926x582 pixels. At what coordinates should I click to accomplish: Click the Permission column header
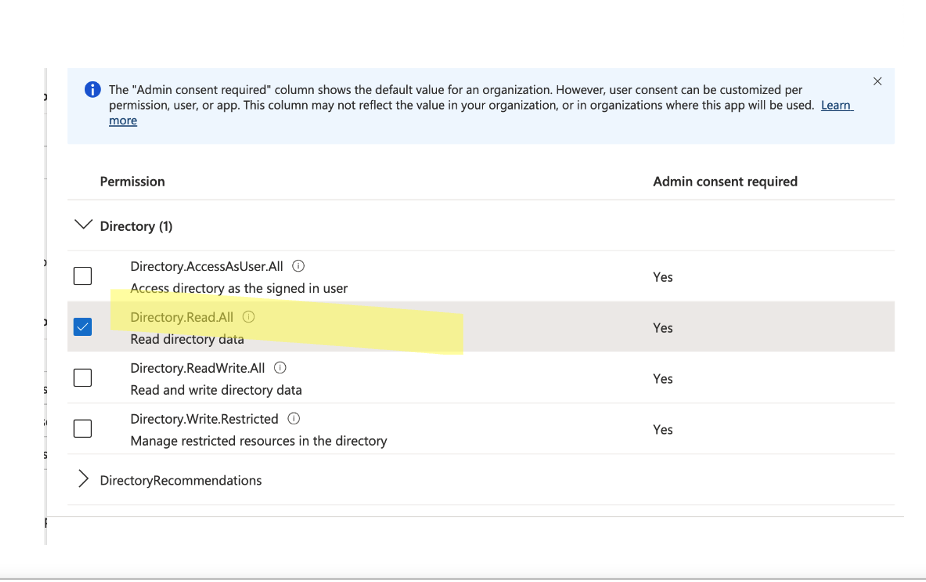pos(132,182)
